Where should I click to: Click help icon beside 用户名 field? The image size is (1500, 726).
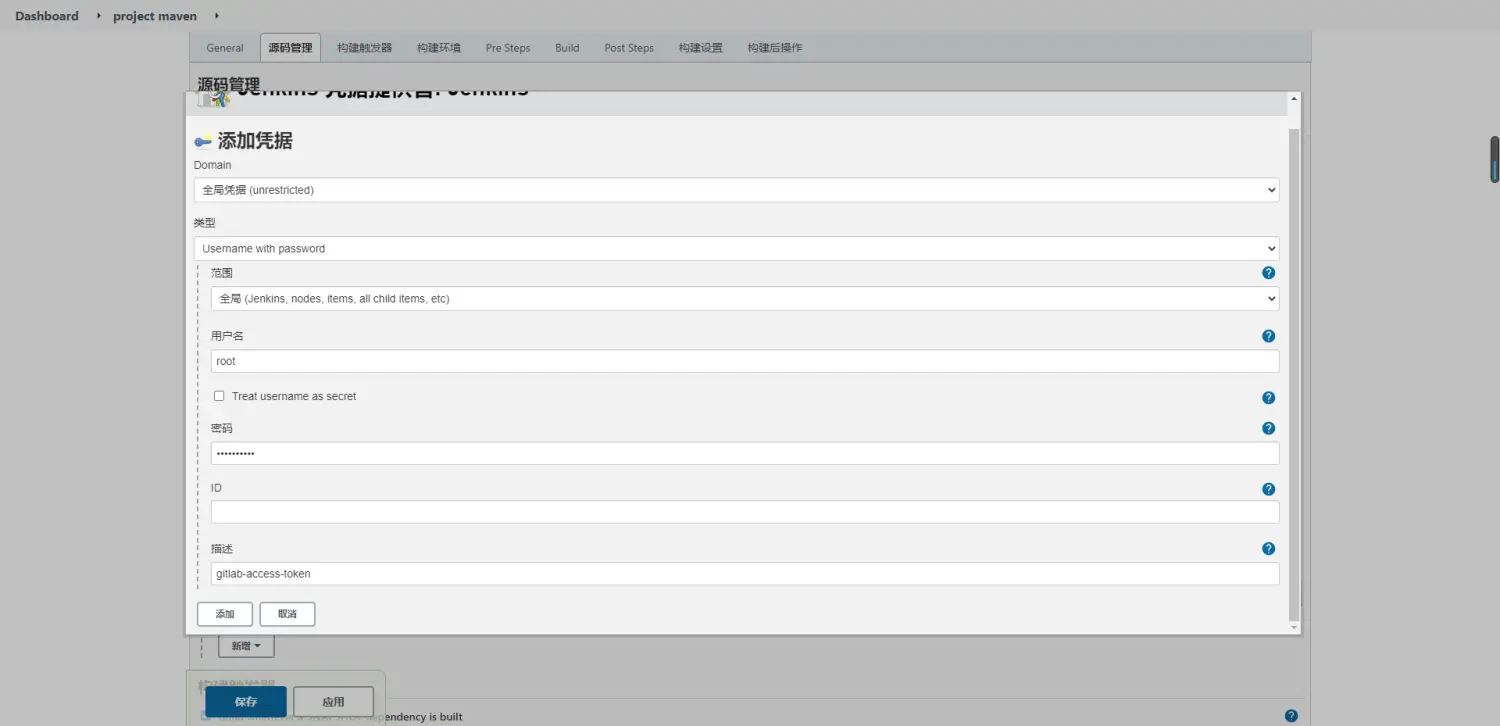(1268, 336)
